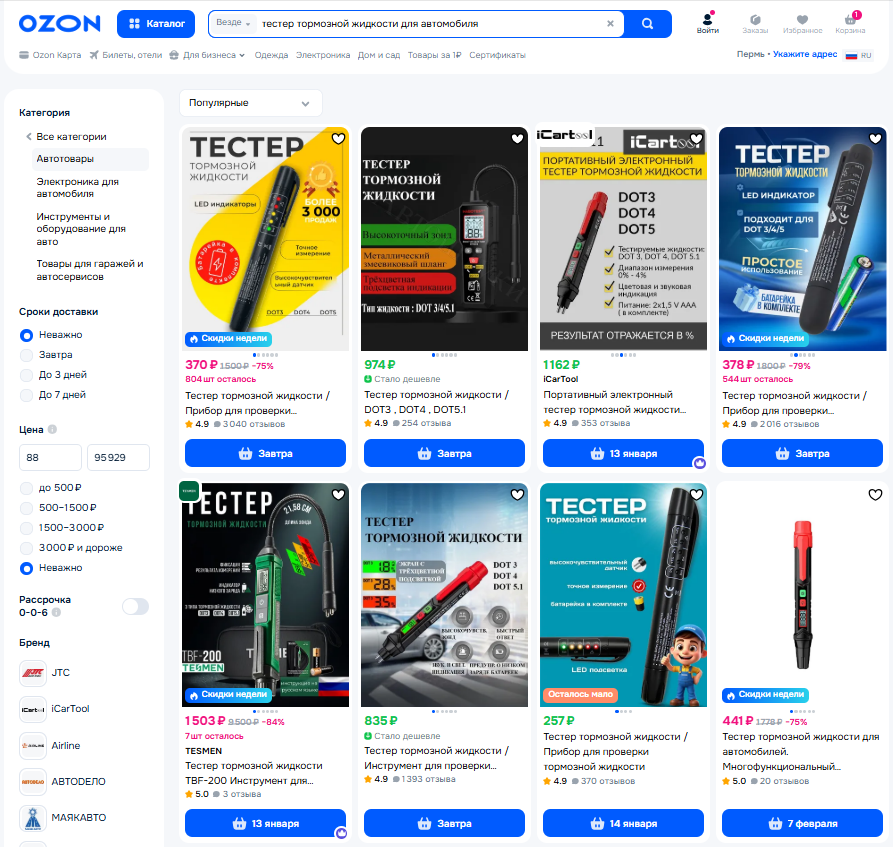Open the Каталог button
The width and height of the screenshot is (893, 847).
tap(156, 24)
